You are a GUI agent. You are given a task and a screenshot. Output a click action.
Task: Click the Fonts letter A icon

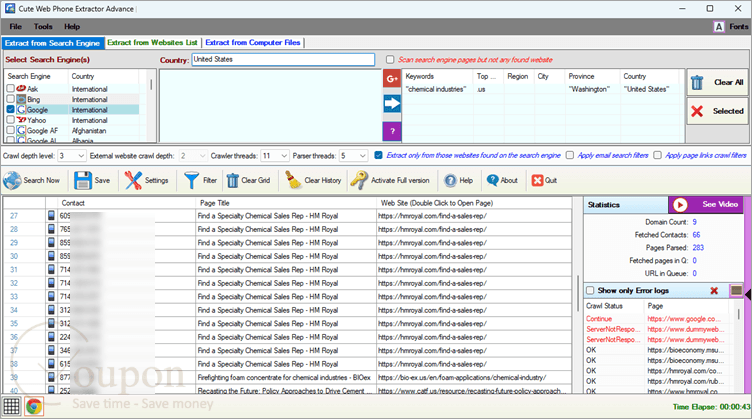718,27
